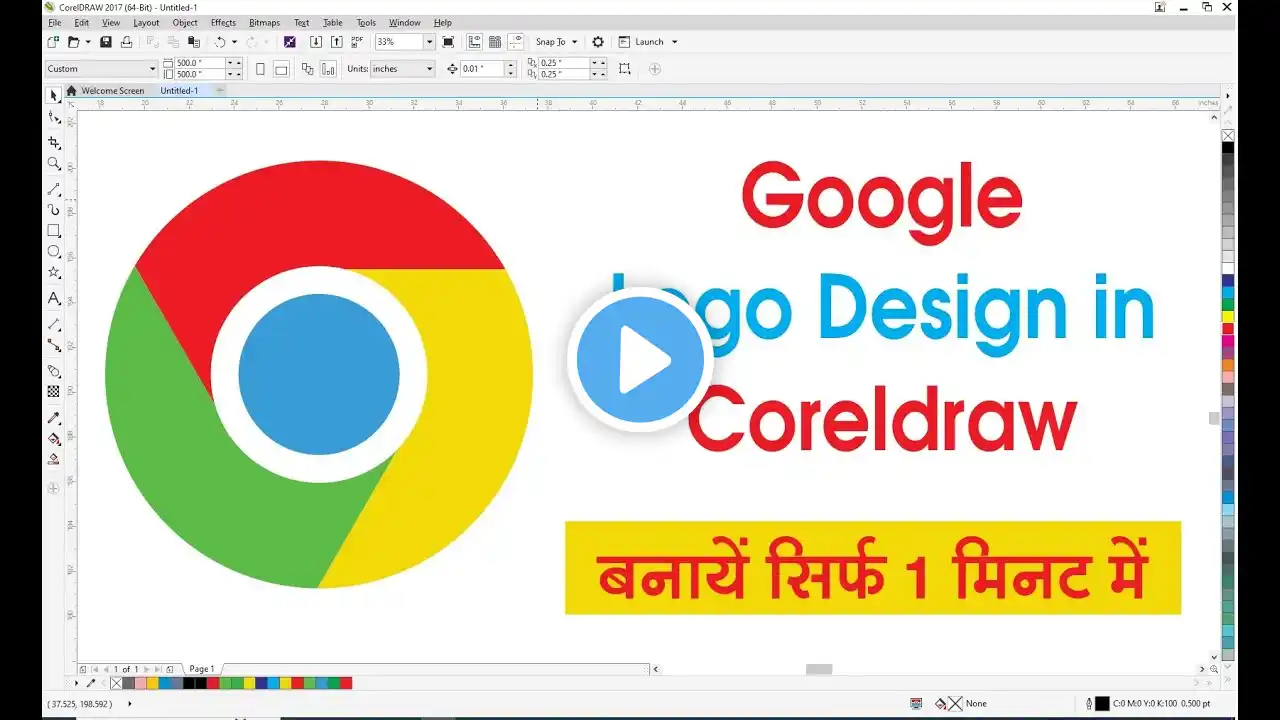This screenshot has width=1280, height=720.
Task: Click the Full-screen preview icon
Action: click(448, 42)
